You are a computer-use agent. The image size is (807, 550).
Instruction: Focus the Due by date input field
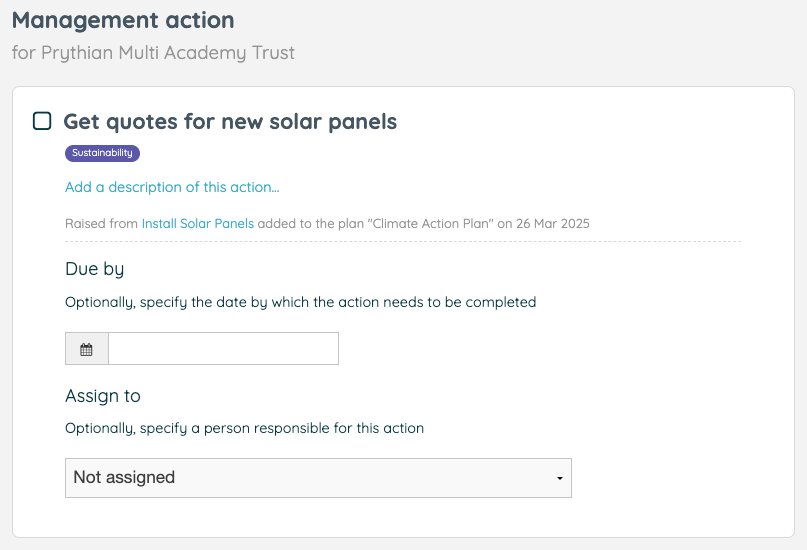point(223,349)
